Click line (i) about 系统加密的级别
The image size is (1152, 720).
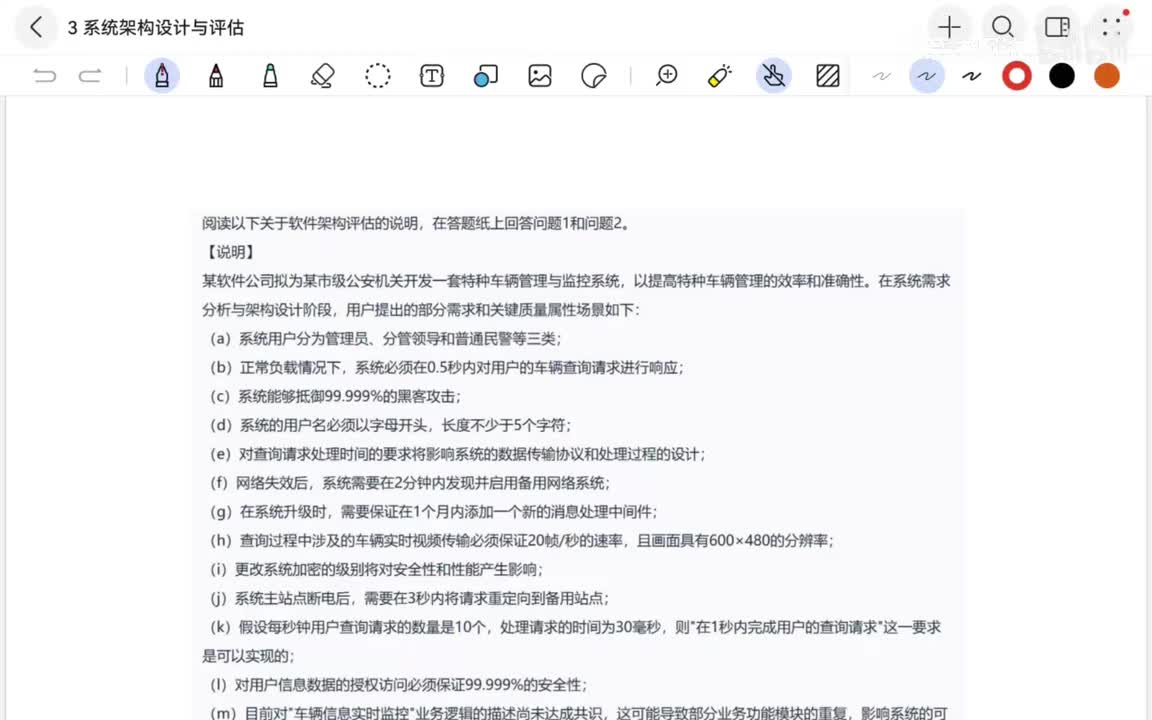(x=376, y=569)
